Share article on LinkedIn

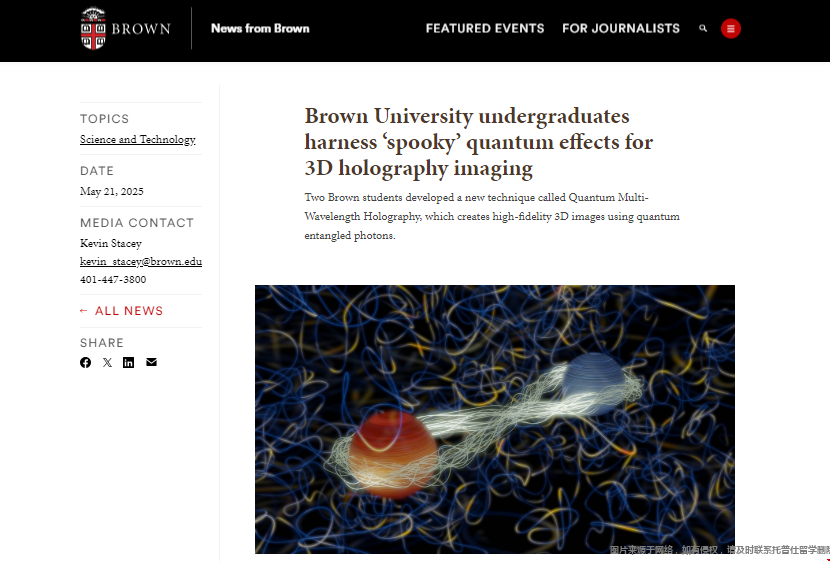pos(129,362)
